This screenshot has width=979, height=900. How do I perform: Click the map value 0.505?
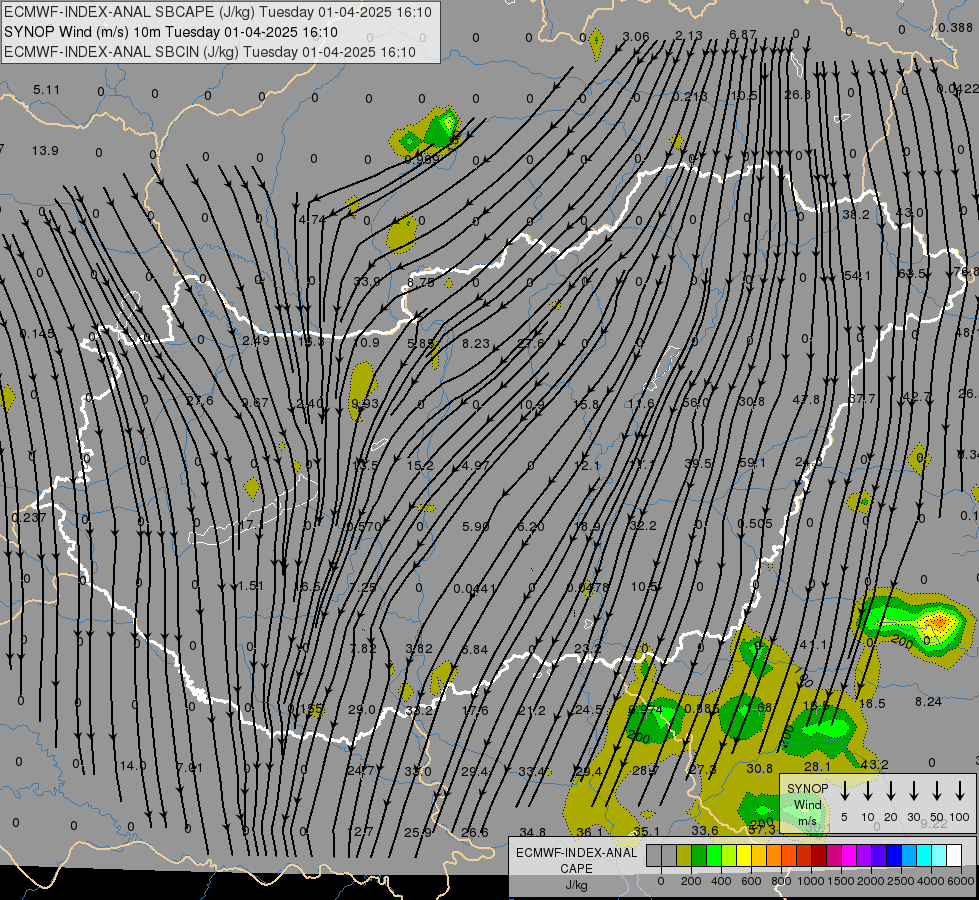(x=755, y=523)
